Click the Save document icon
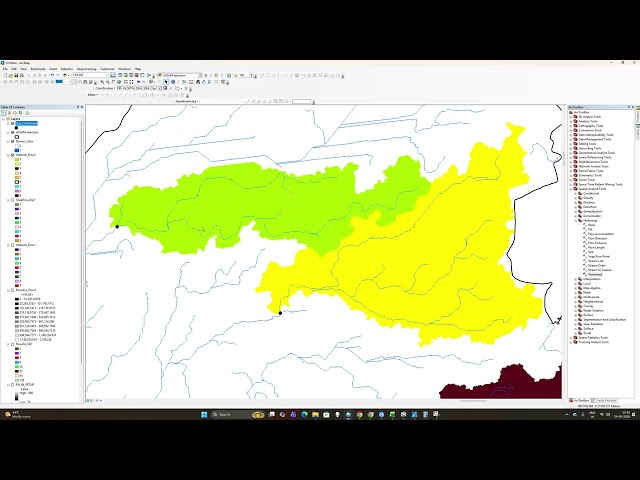 point(16,76)
